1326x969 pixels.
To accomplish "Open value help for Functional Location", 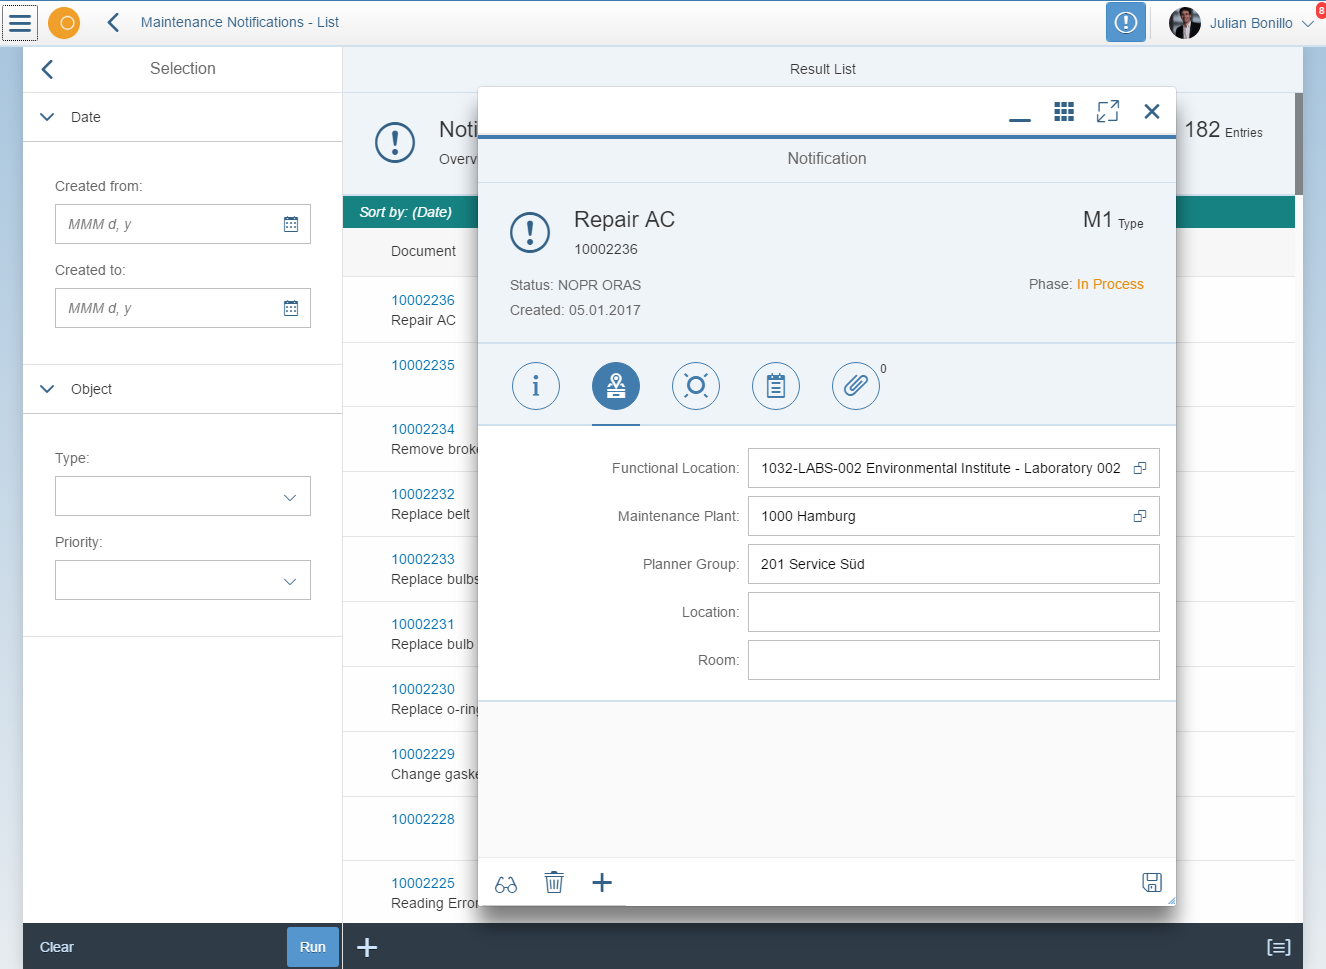I will (1140, 468).
